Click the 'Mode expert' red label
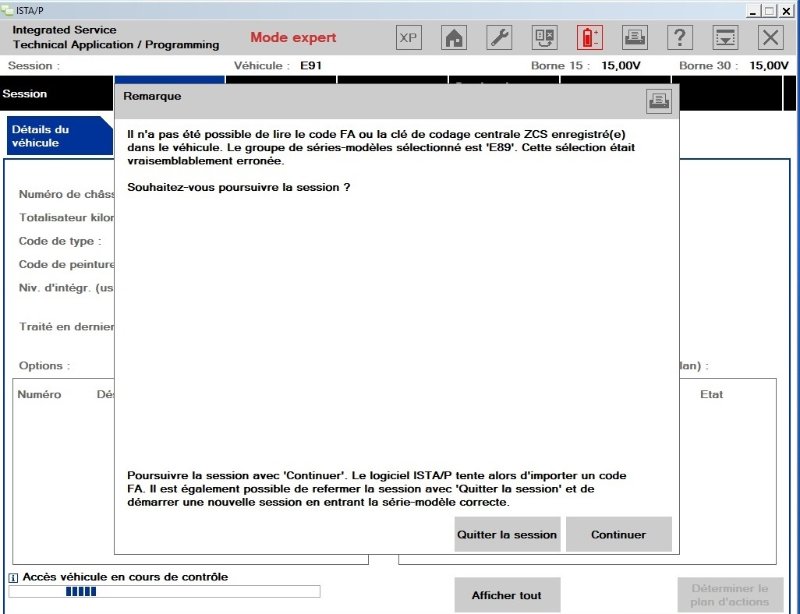 coord(293,37)
